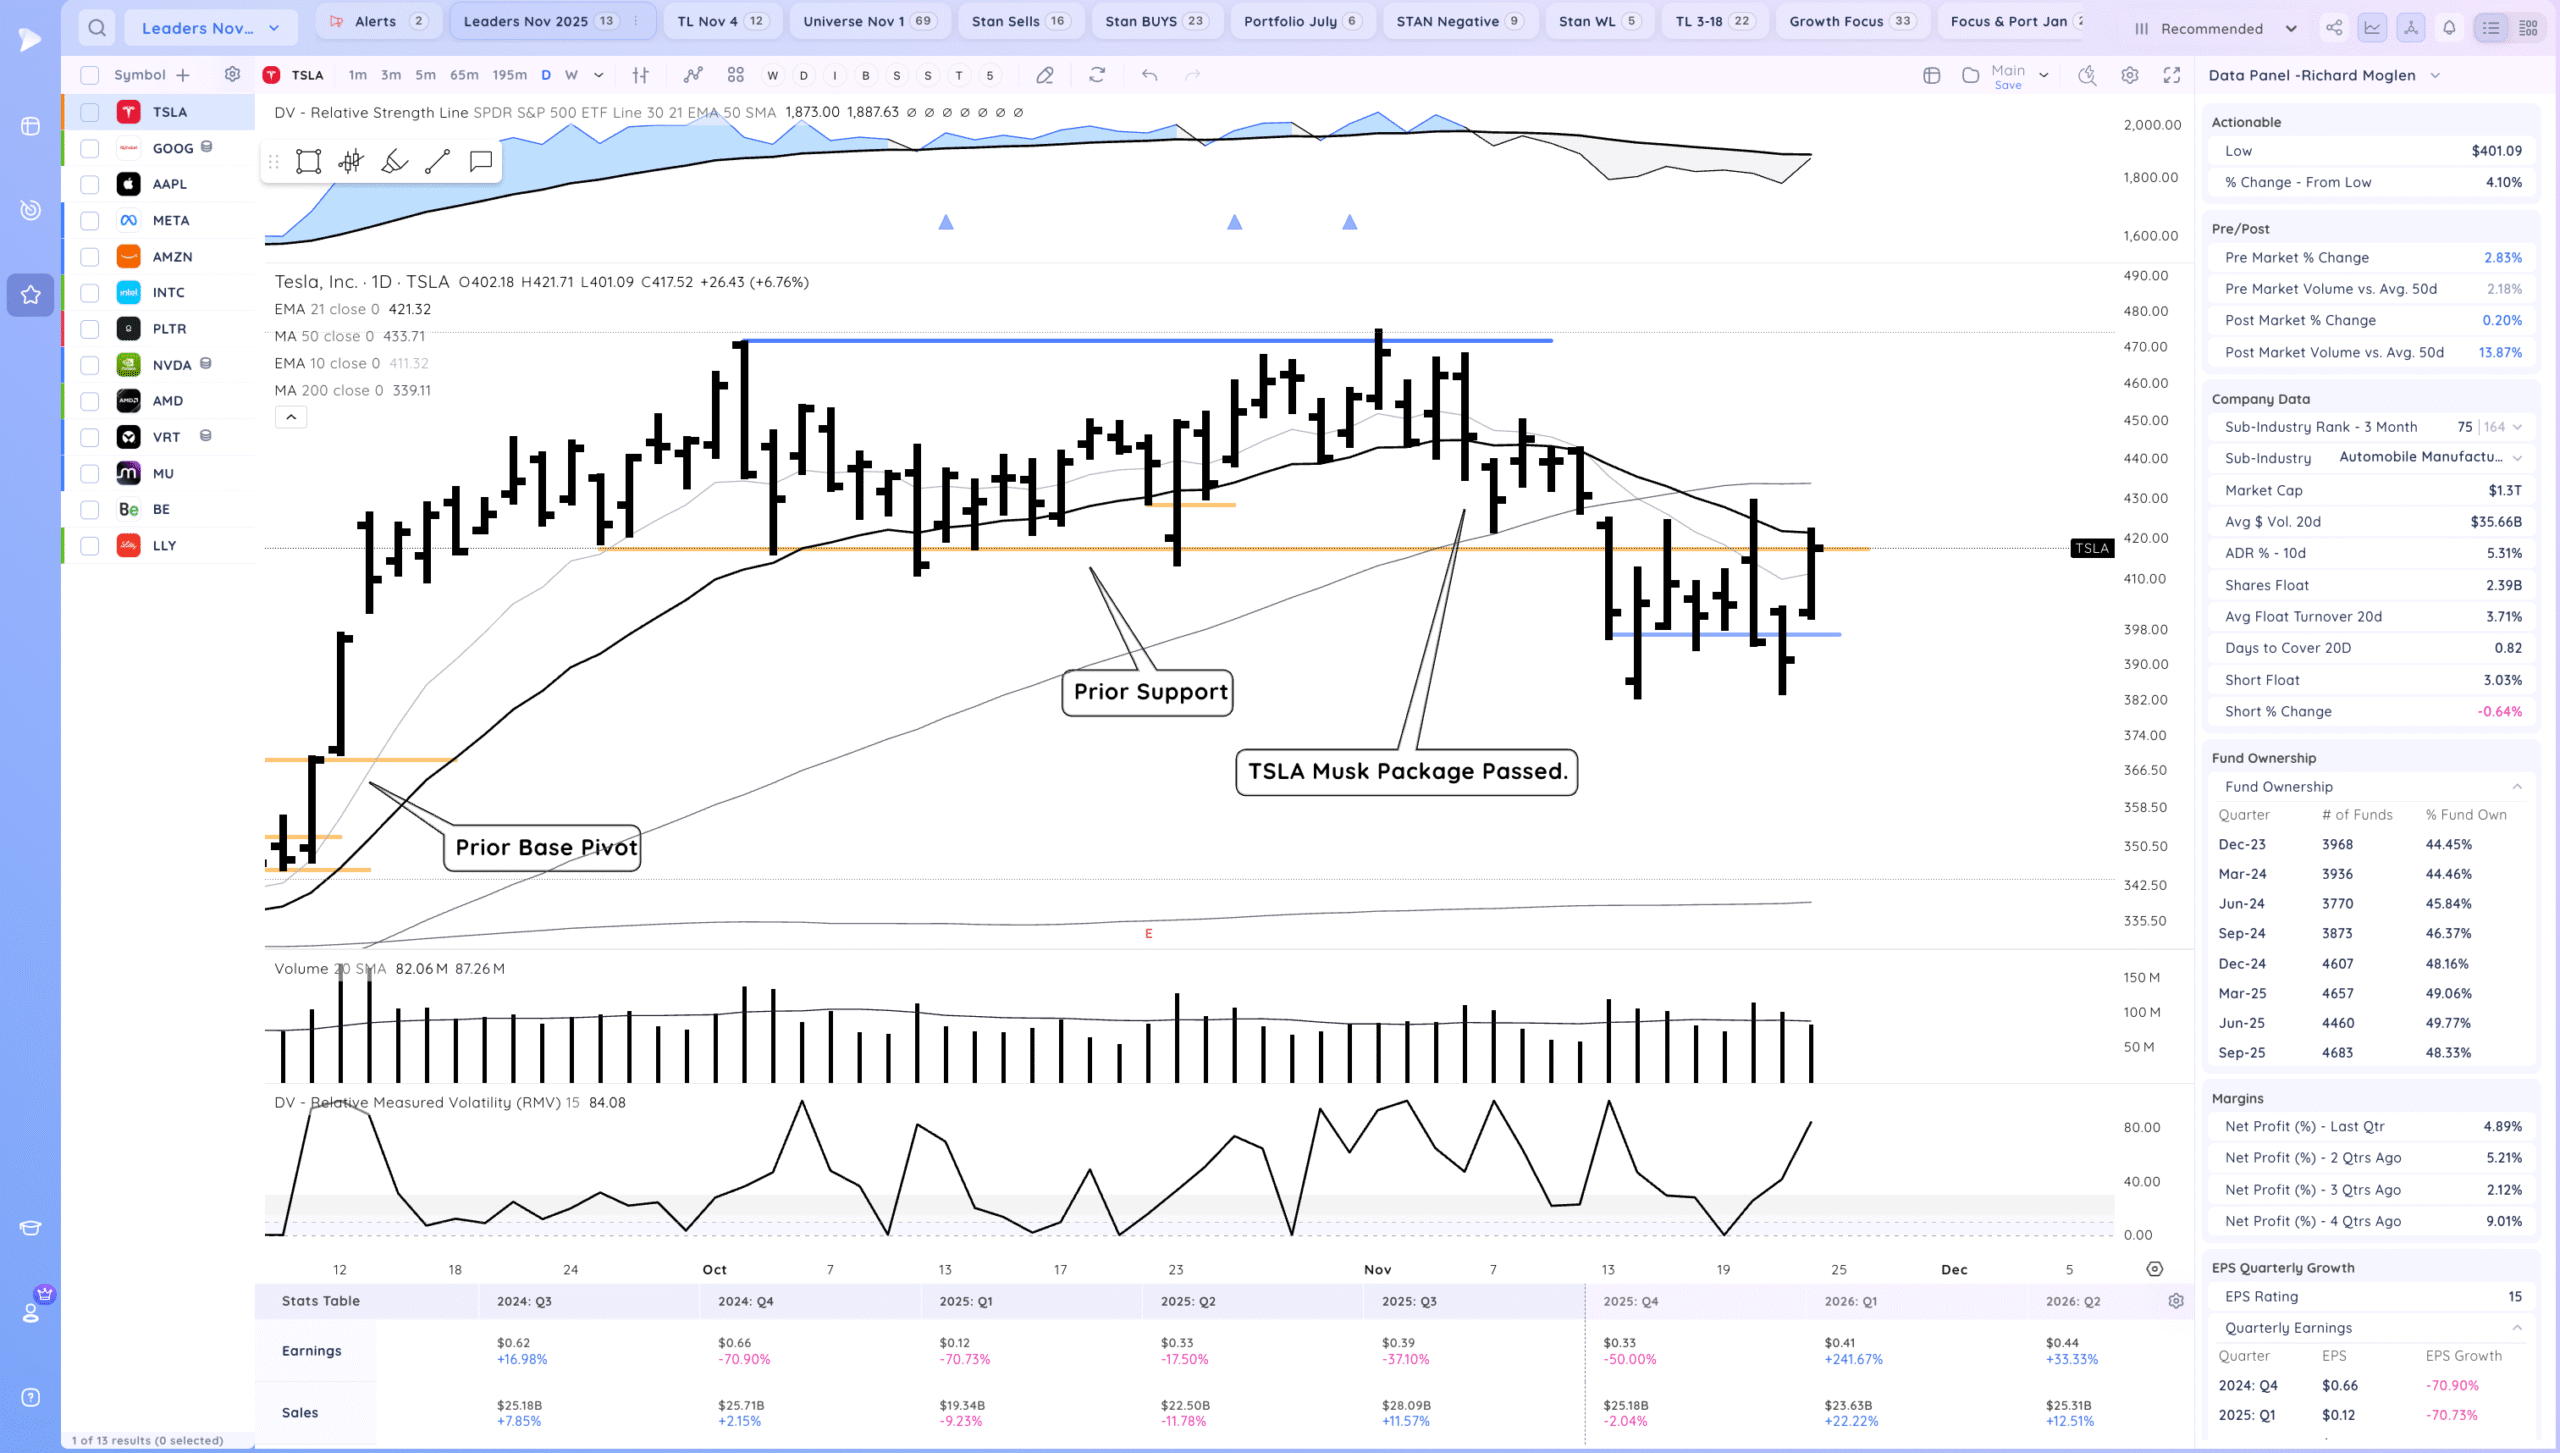Toggle fullscreen chart view icon
Image resolution: width=2560 pixels, height=1453 pixels.
tap(2172, 75)
